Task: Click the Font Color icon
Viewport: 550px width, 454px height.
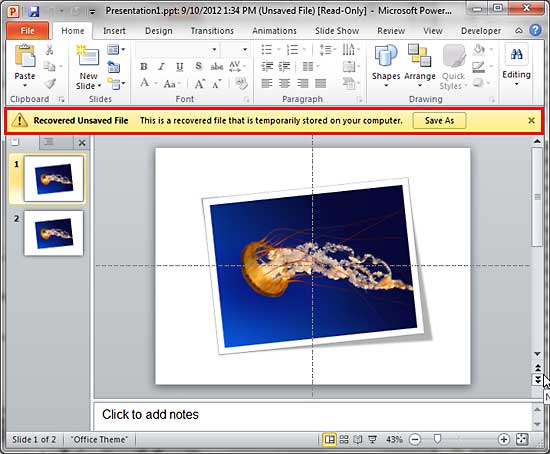Action: tap(144, 83)
